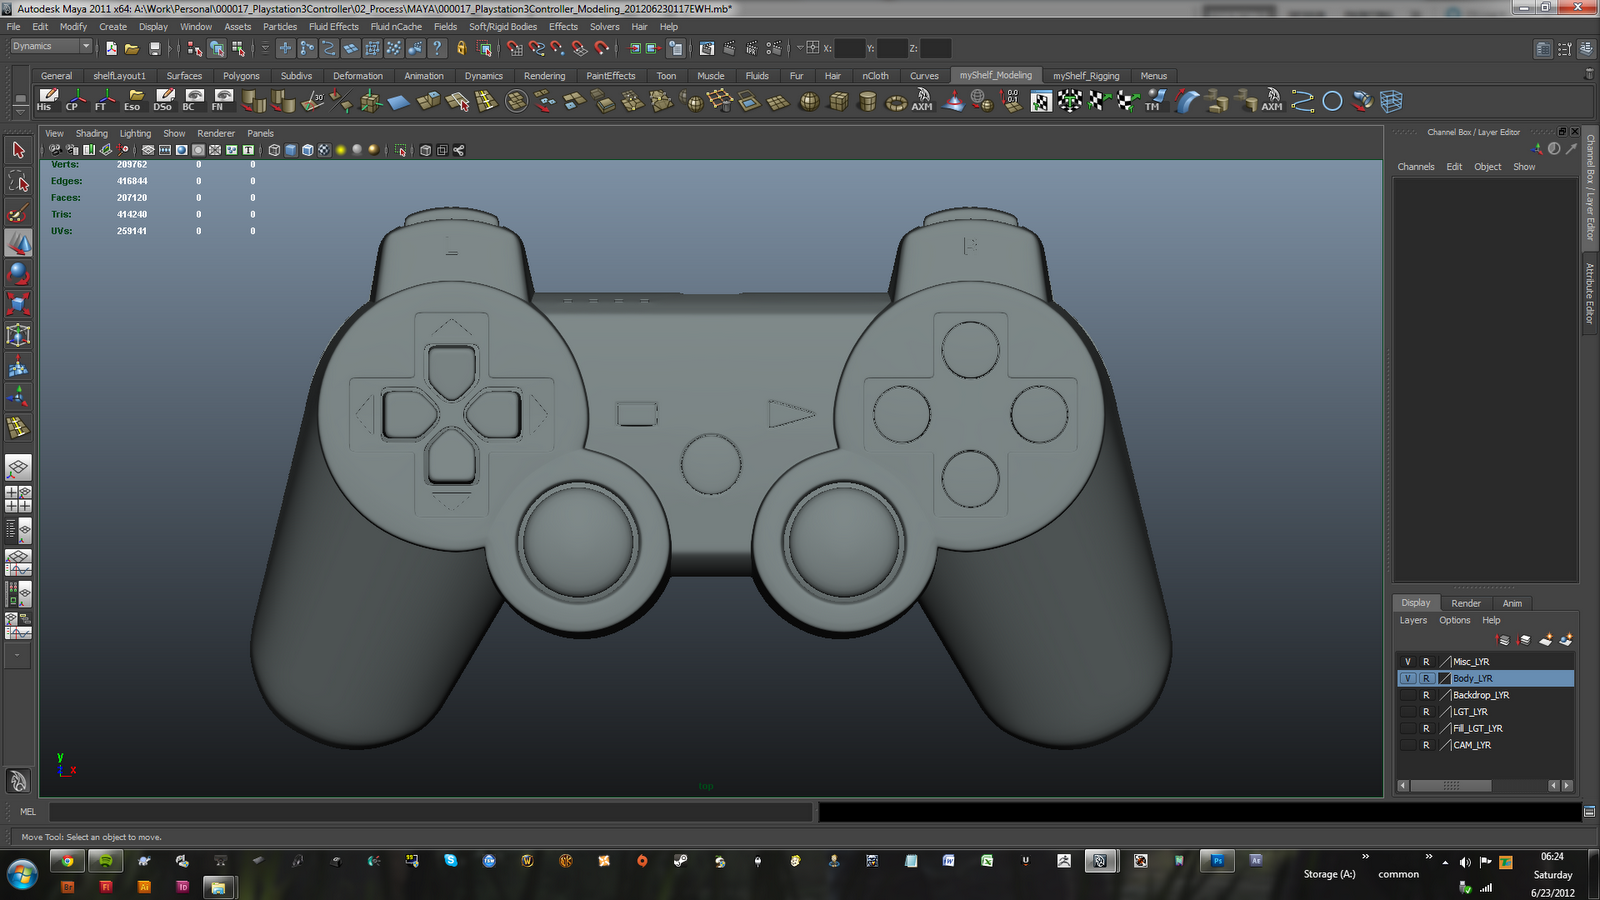Click the CP (center pivot) shelf button
Screen dimensions: 1600x900
coord(75,100)
